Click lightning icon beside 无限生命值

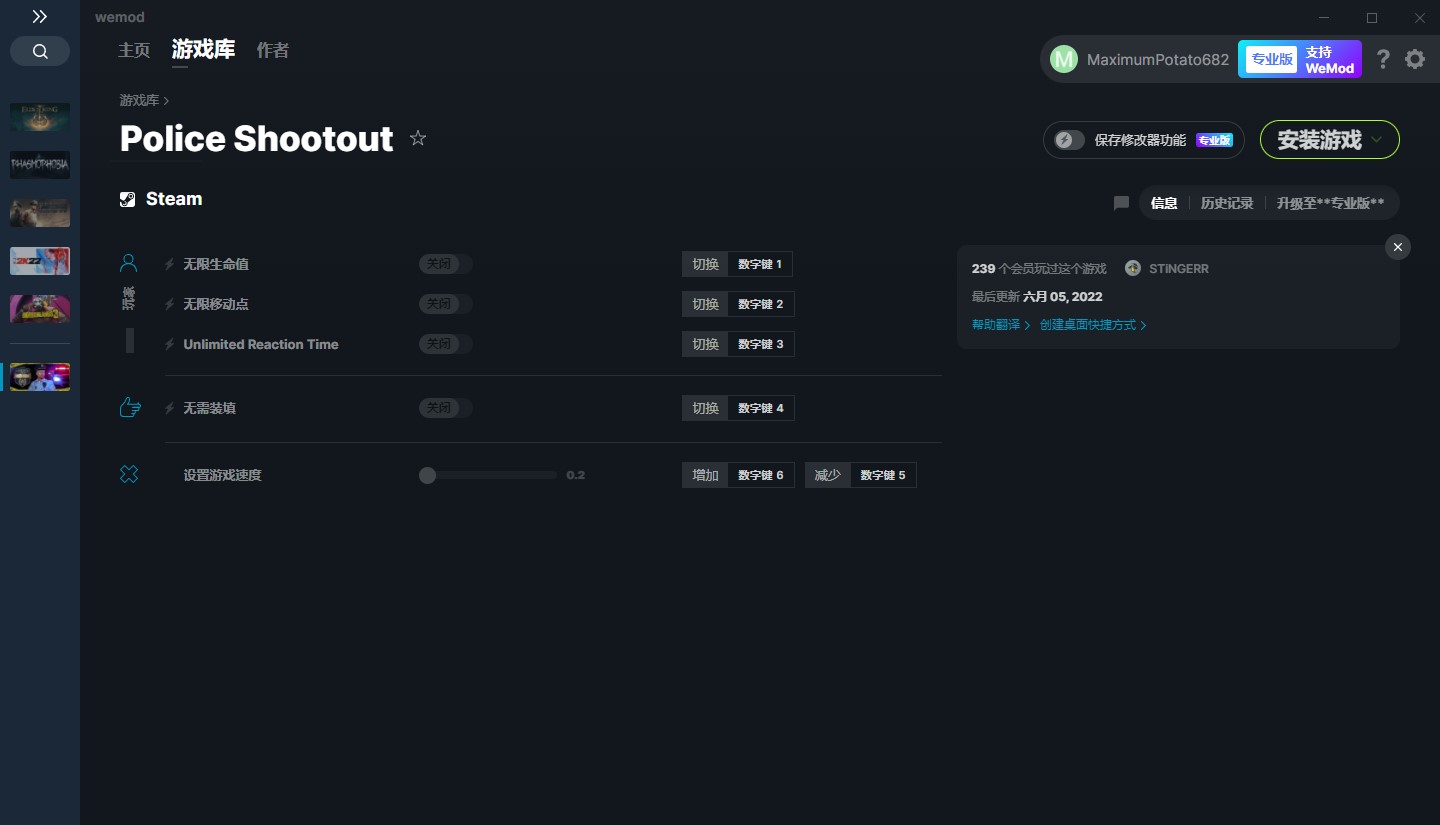point(170,264)
